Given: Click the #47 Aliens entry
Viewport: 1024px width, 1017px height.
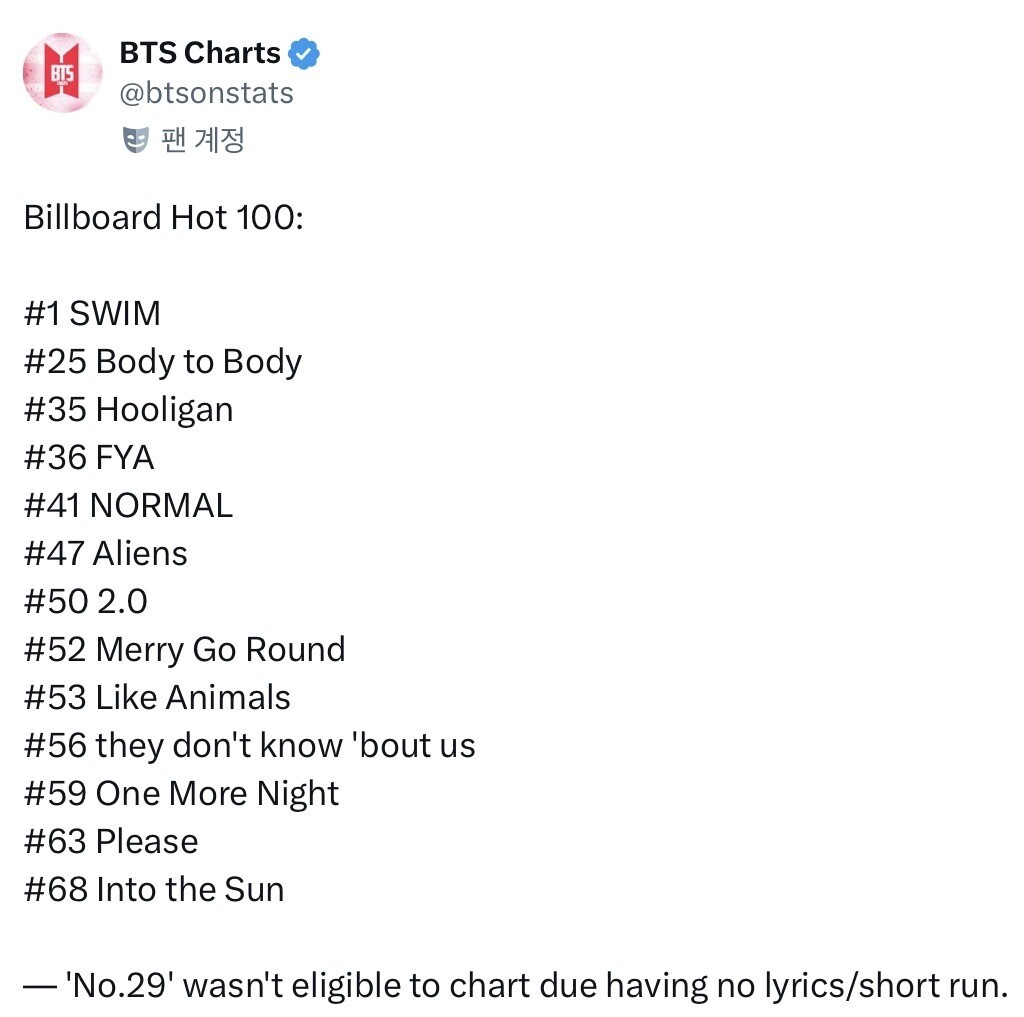Looking at the screenshot, I should (106, 553).
